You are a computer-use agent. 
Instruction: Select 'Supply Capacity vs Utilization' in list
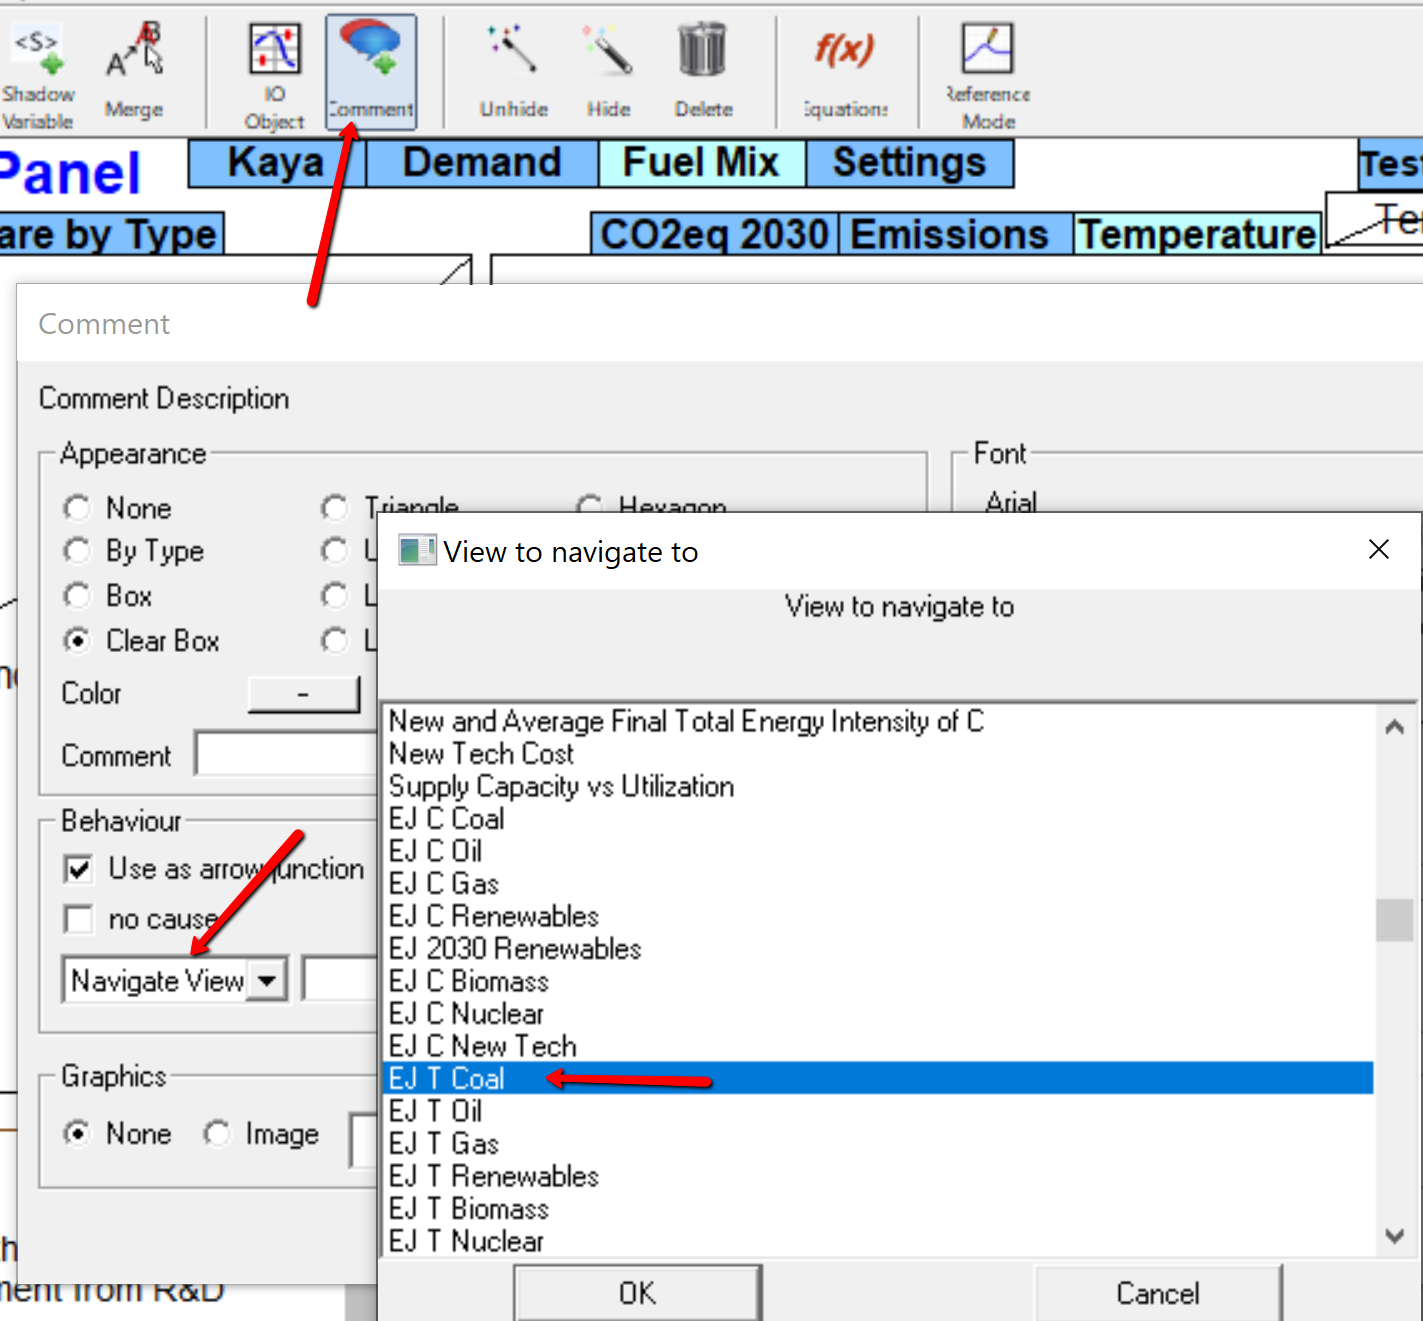(x=879, y=786)
